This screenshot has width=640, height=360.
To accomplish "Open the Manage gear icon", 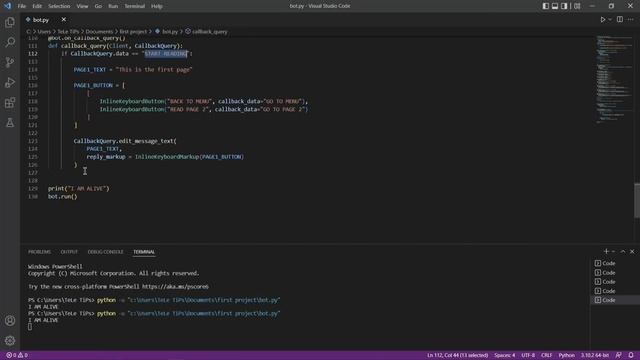I will coord(10,340).
